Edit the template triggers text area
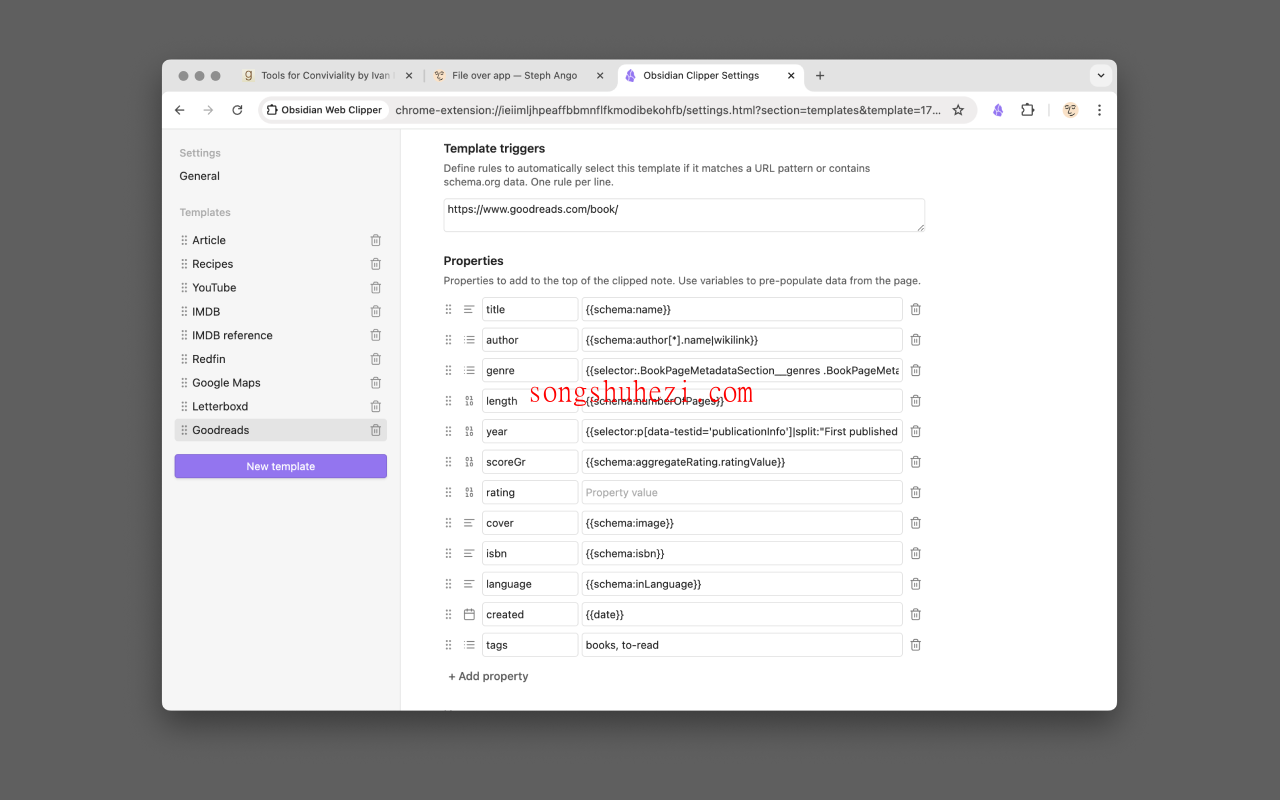1280x800 pixels. pos(684,215)
